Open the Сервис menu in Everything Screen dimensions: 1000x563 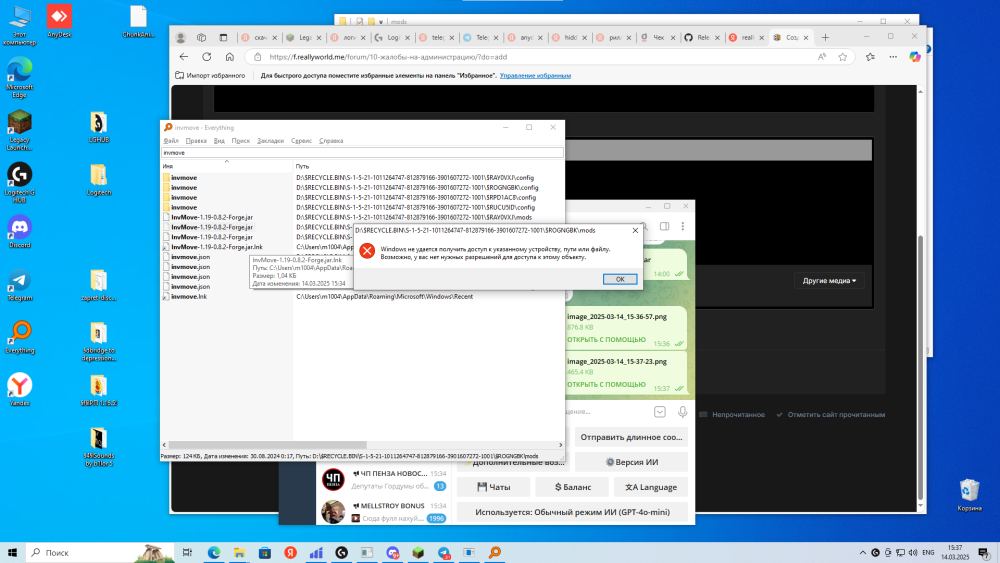tap(301, 141)
